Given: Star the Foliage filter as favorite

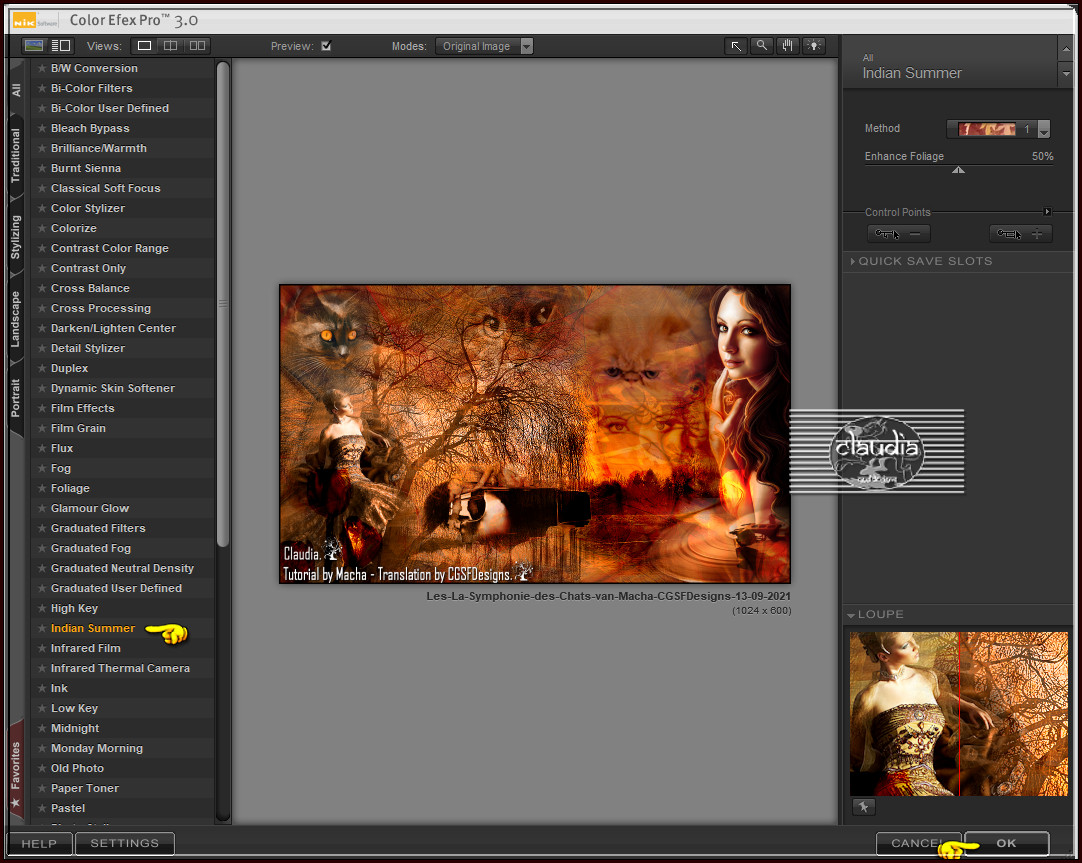Looking at the screenshot, I should pos(42,488).
